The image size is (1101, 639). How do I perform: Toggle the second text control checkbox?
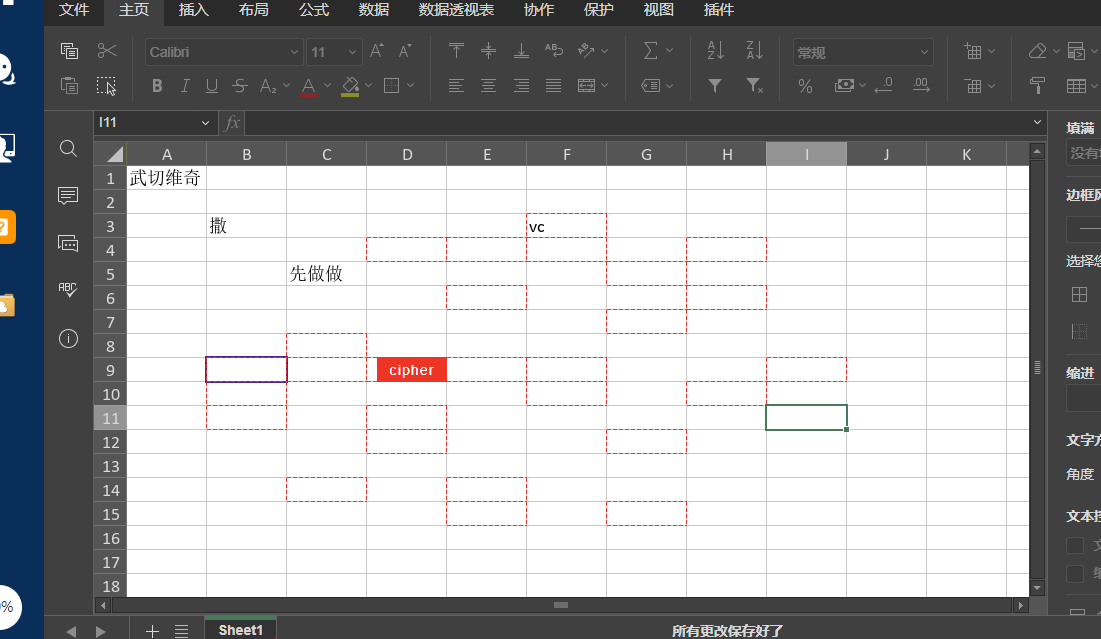coord(1074,574)
